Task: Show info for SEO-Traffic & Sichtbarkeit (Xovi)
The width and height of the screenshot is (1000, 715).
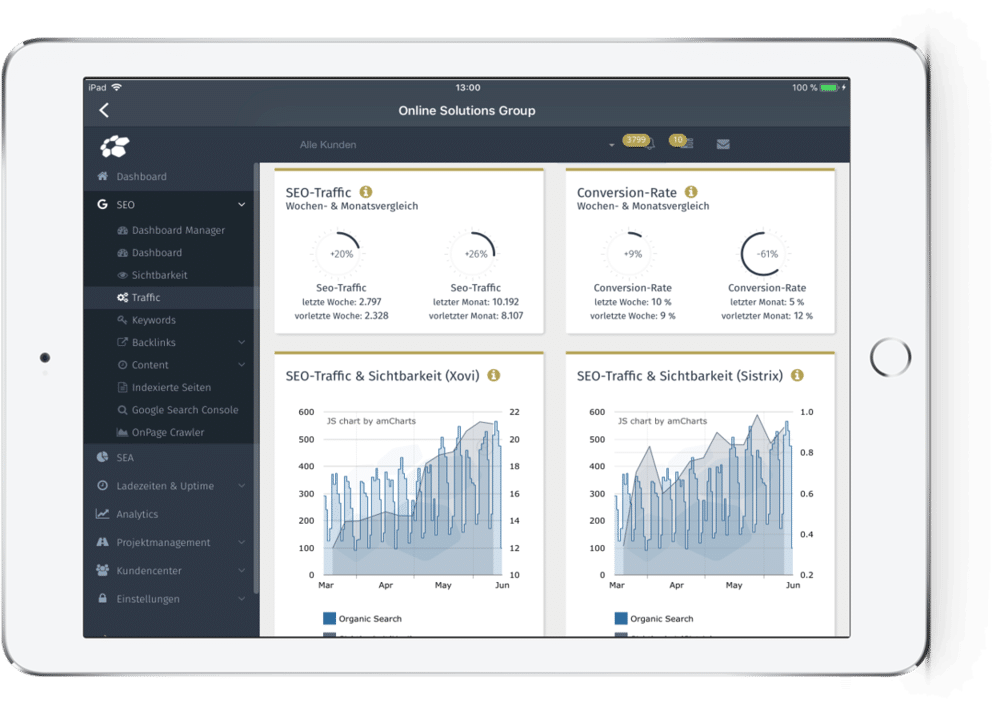Action: pos(494,376)
